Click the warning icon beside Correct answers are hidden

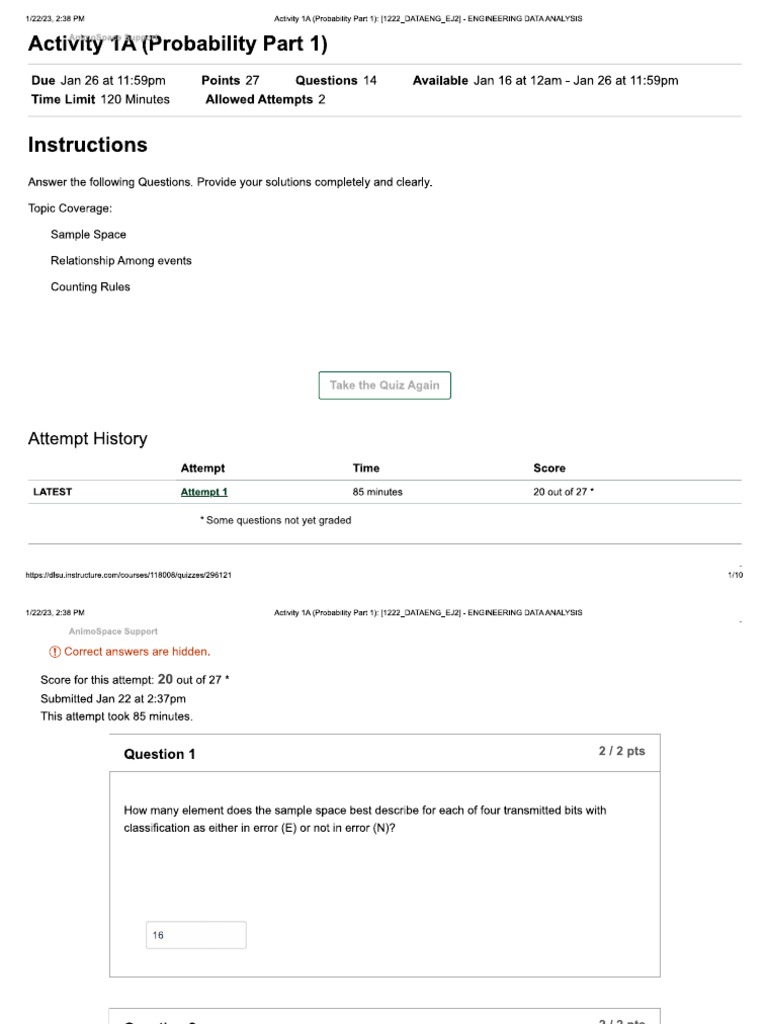54,652
